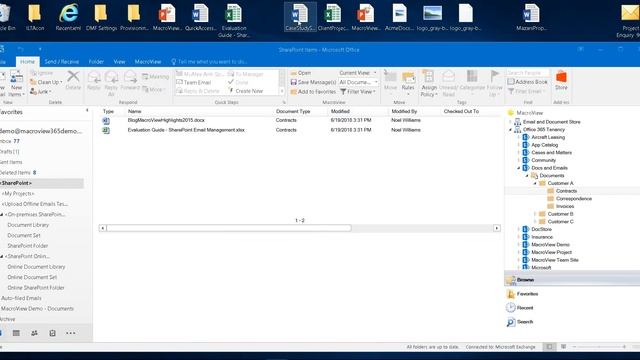Open the Calendar navigation icon
640x360 pixels.
16,333
